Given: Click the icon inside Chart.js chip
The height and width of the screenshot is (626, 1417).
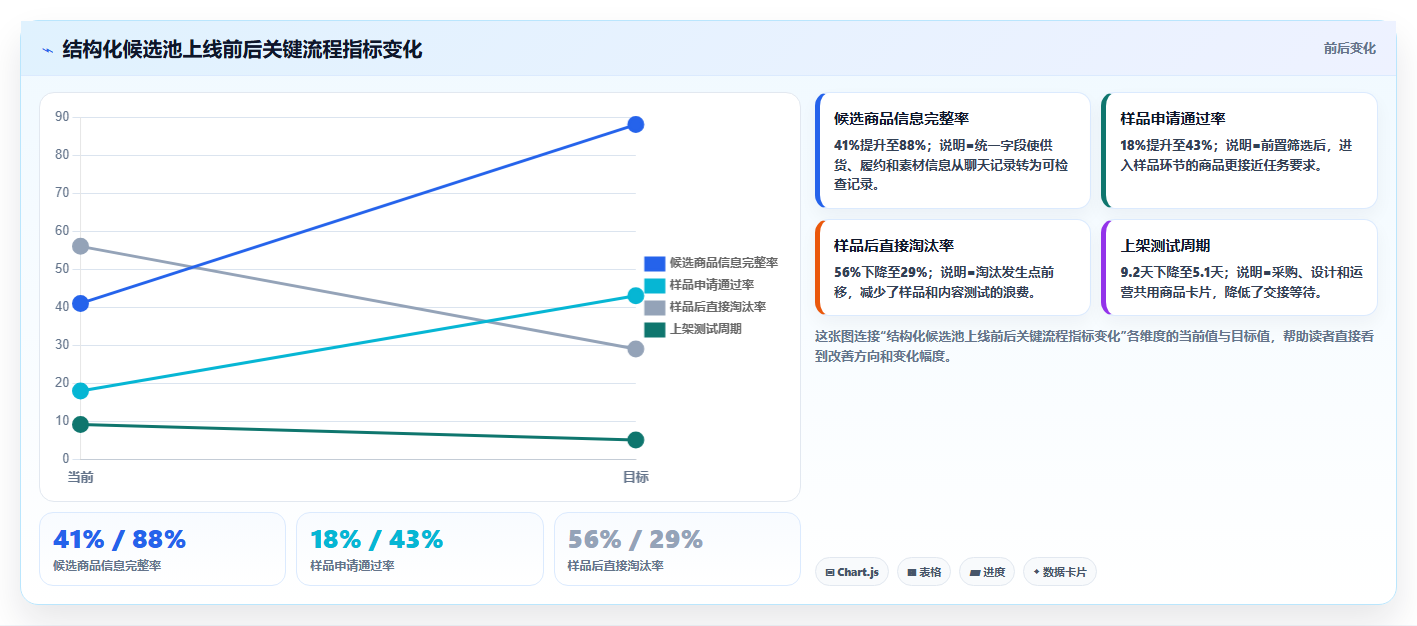Looking at the screenshot, I should (830, 573).
